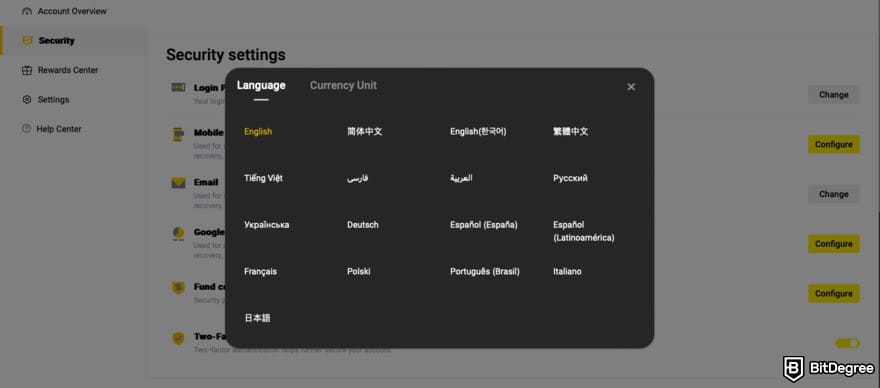This screenshot has height=388, width=880.
Task: Pick Polski language
Action: [x=359, y=271]
